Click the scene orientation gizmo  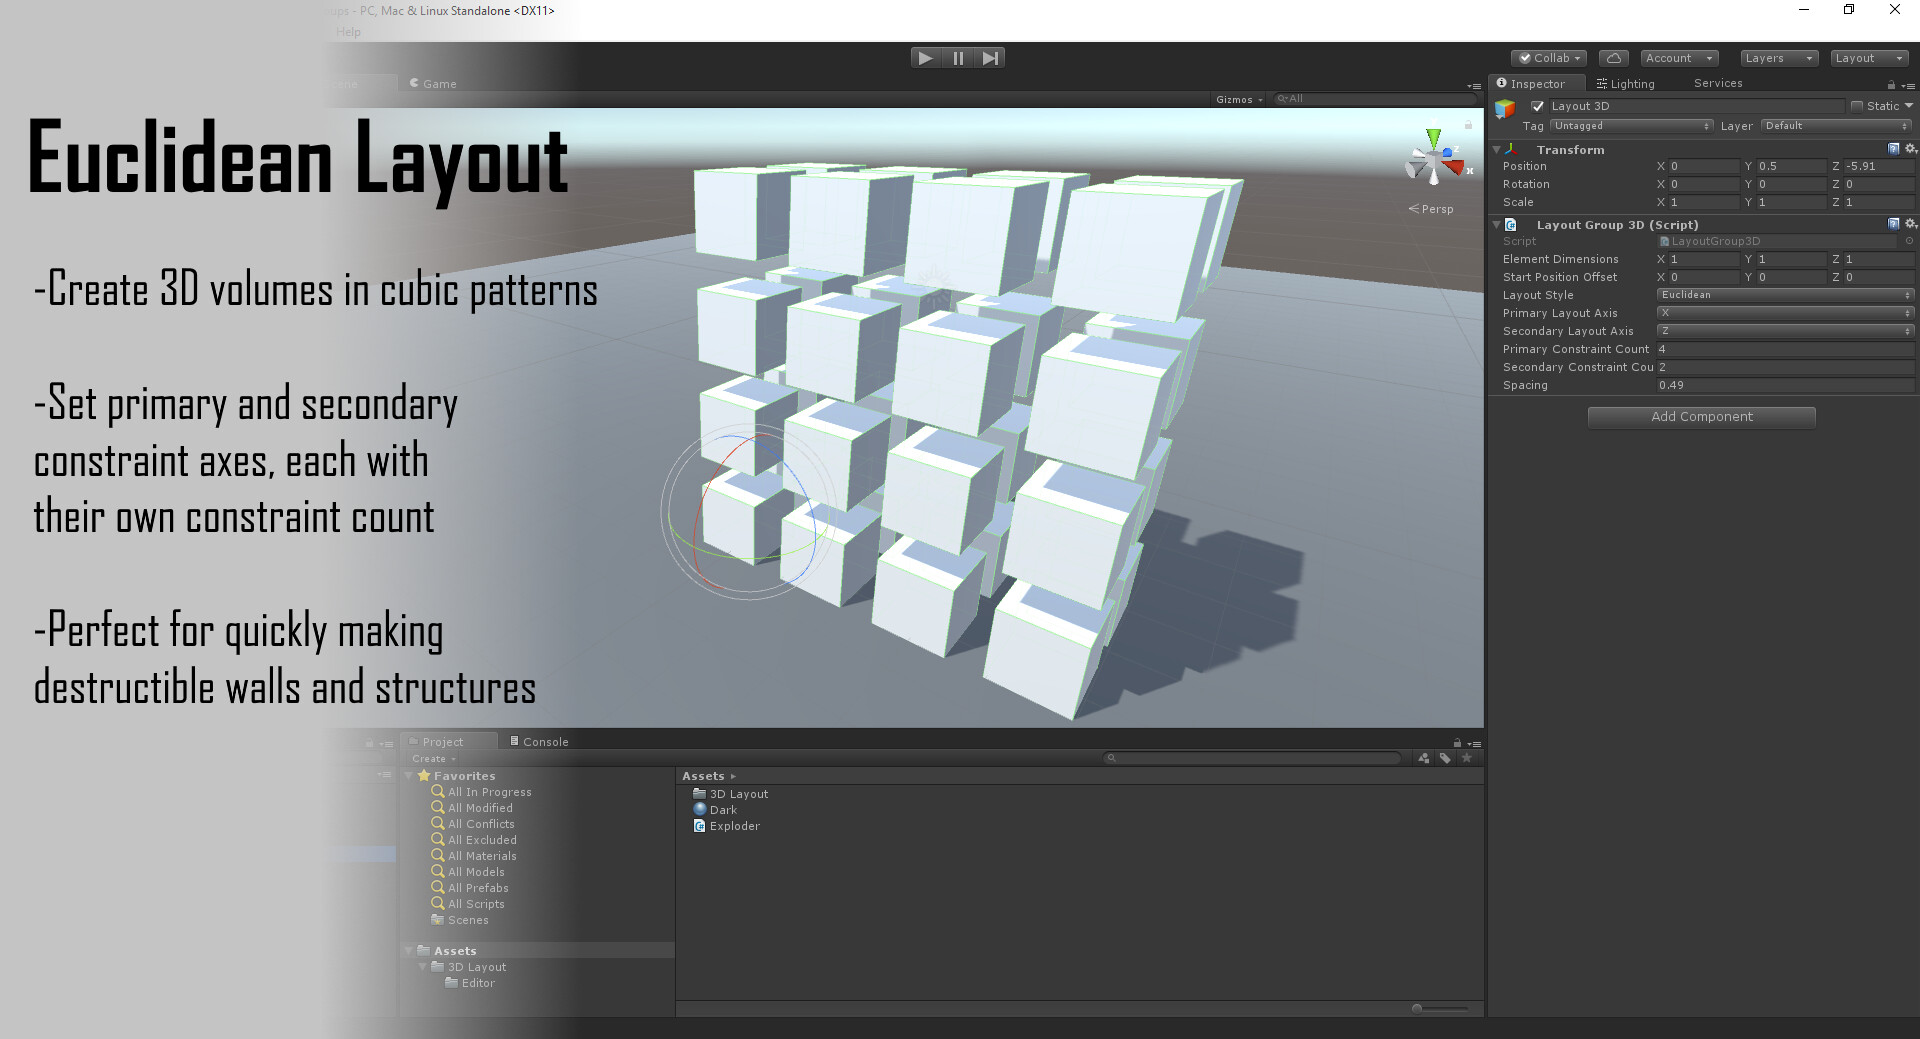pyautogui.click(x=1436, y=160)
